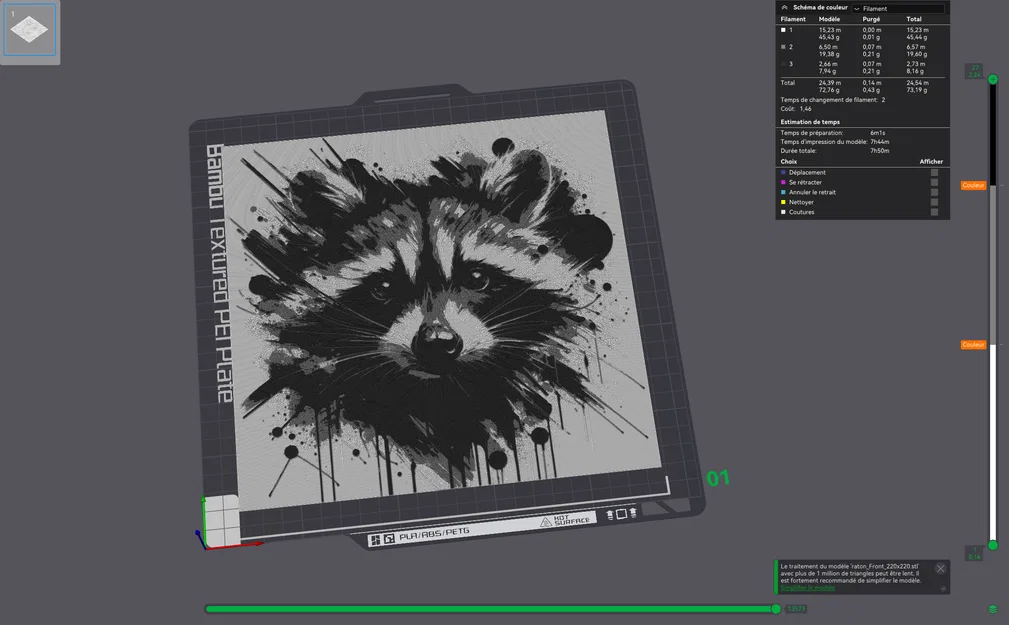Enable the Afficher checkbox for Déplacement
The width and height of the screenshot is (1009, 625).
[935, 172]
